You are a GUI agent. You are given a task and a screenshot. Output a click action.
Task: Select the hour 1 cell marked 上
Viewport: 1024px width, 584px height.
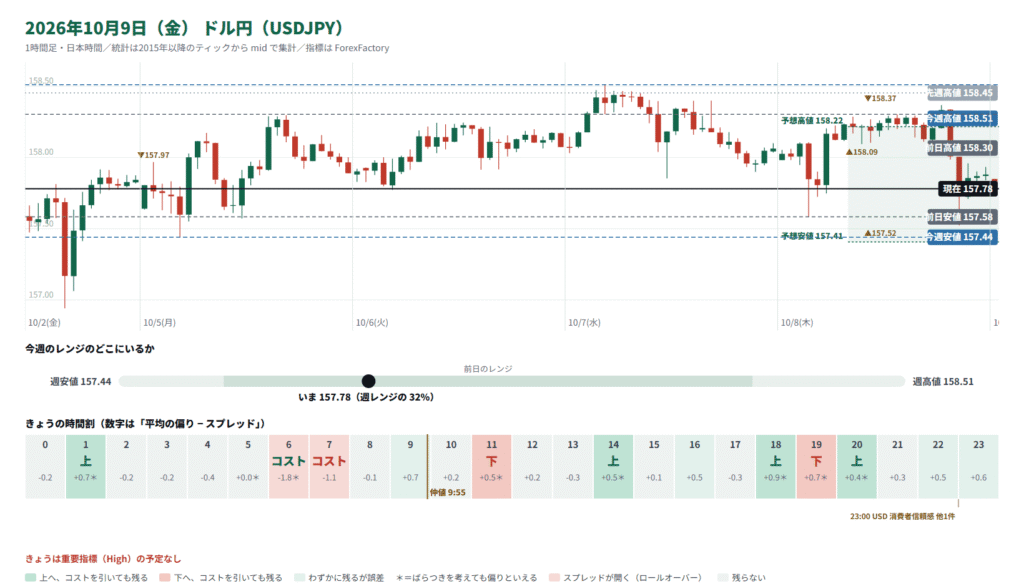[86, 466]
